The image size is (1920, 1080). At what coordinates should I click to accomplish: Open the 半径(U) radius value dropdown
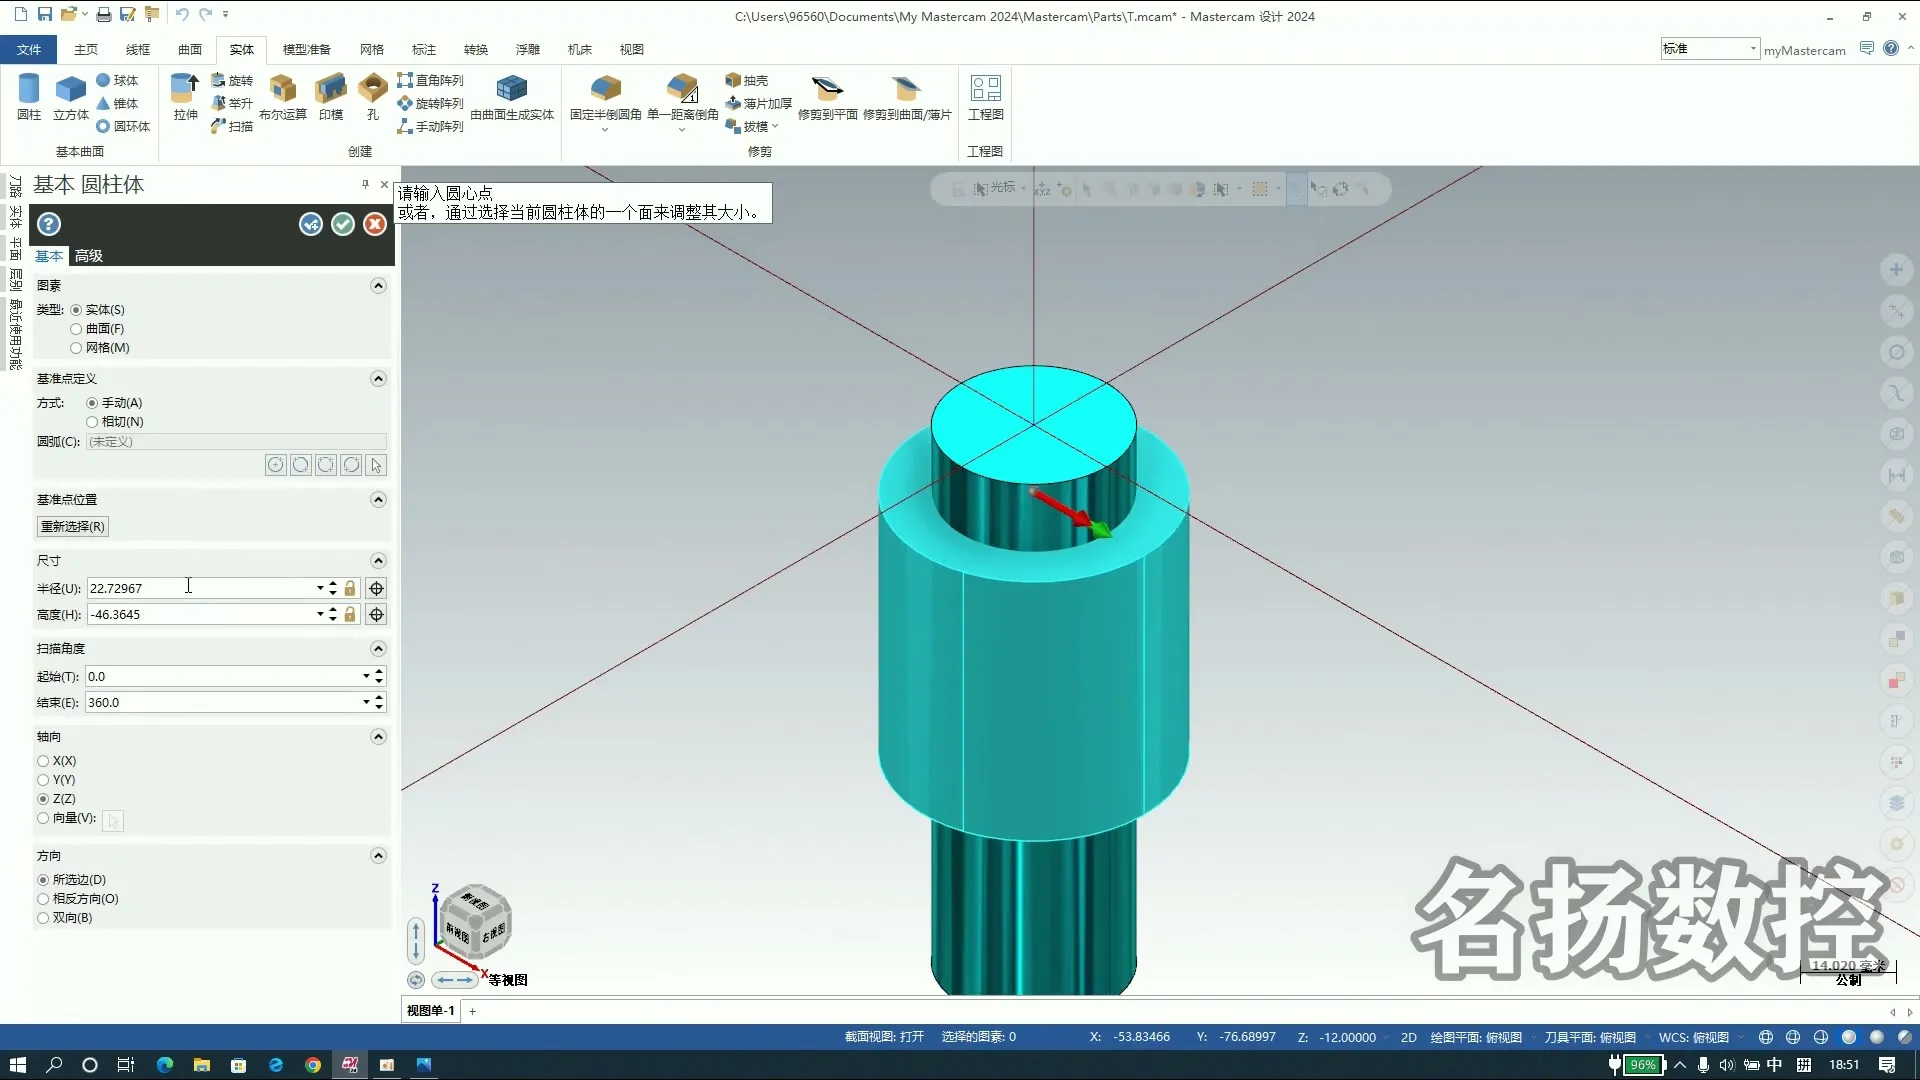(320, 588)
